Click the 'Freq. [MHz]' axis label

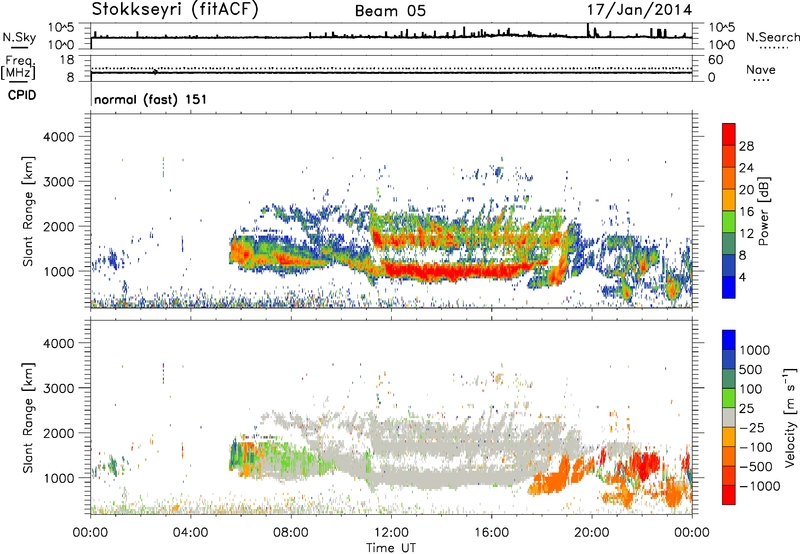click(18, 68)
